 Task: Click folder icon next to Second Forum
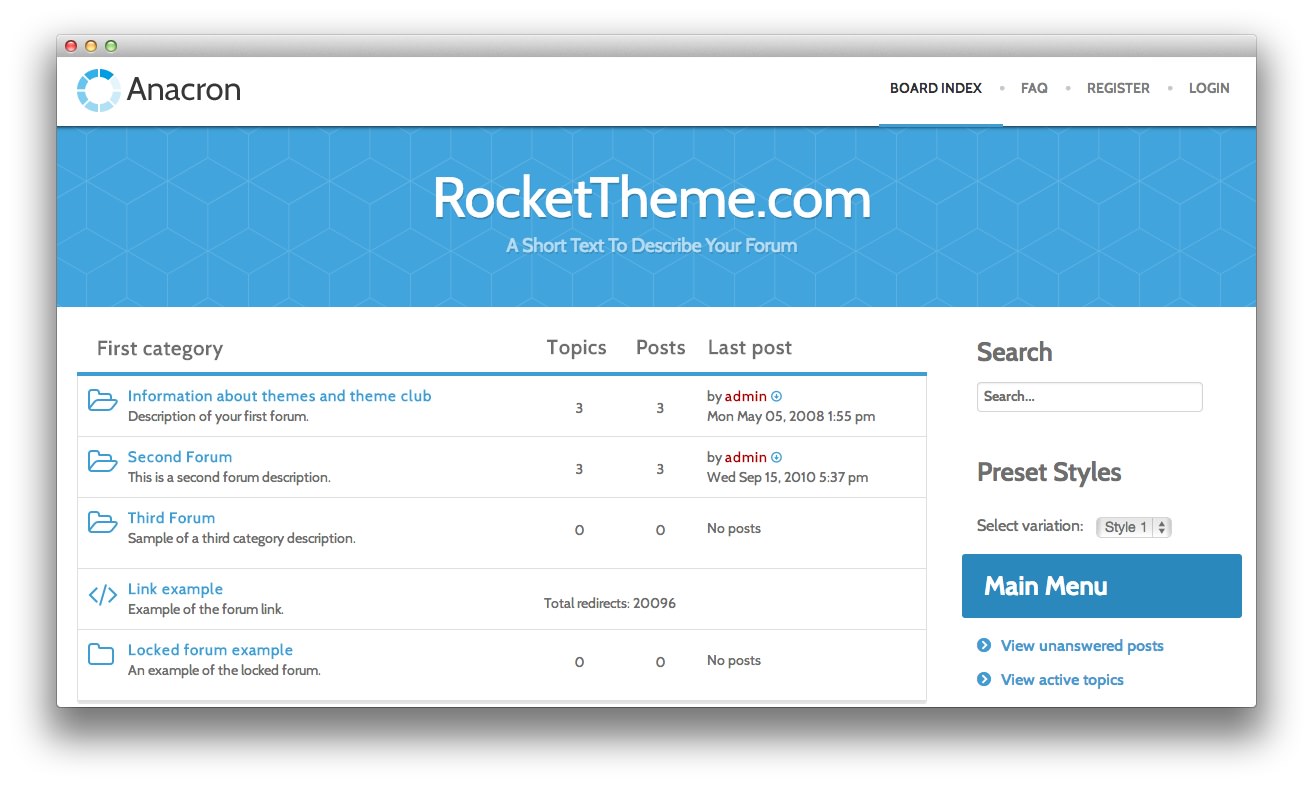pyautogui.click(x=102, y=461)
